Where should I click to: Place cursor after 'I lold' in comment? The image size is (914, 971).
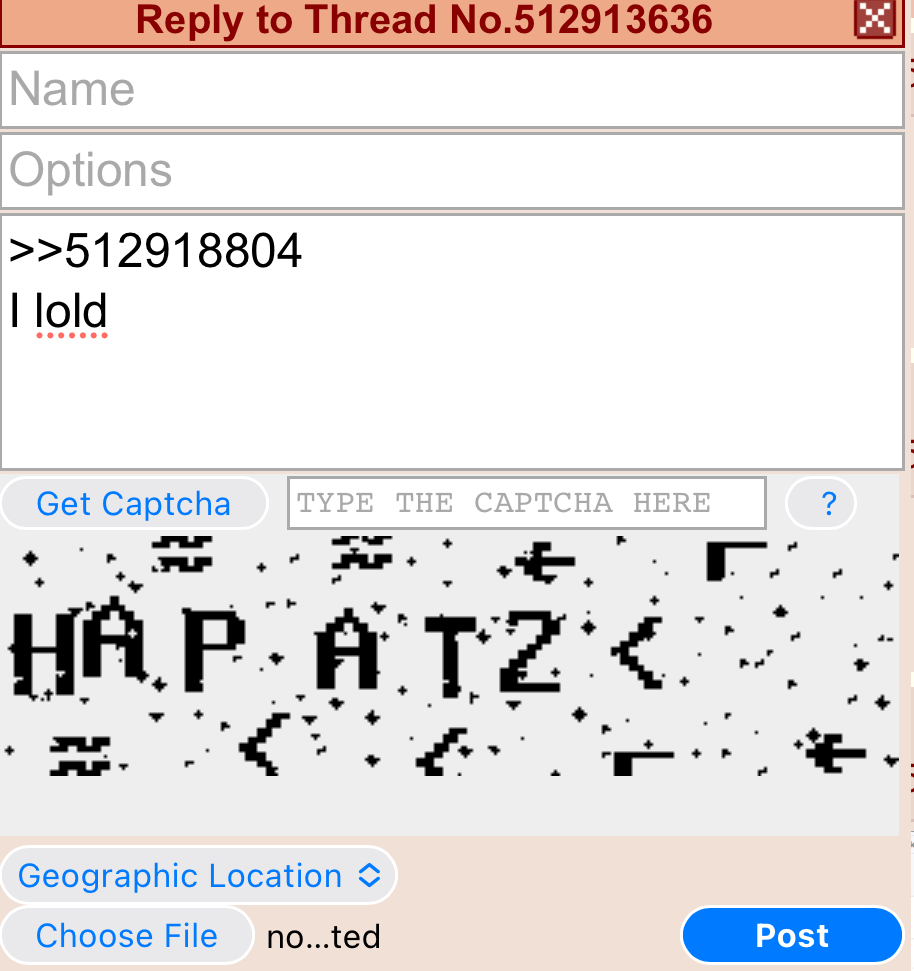tap(110, 311)
